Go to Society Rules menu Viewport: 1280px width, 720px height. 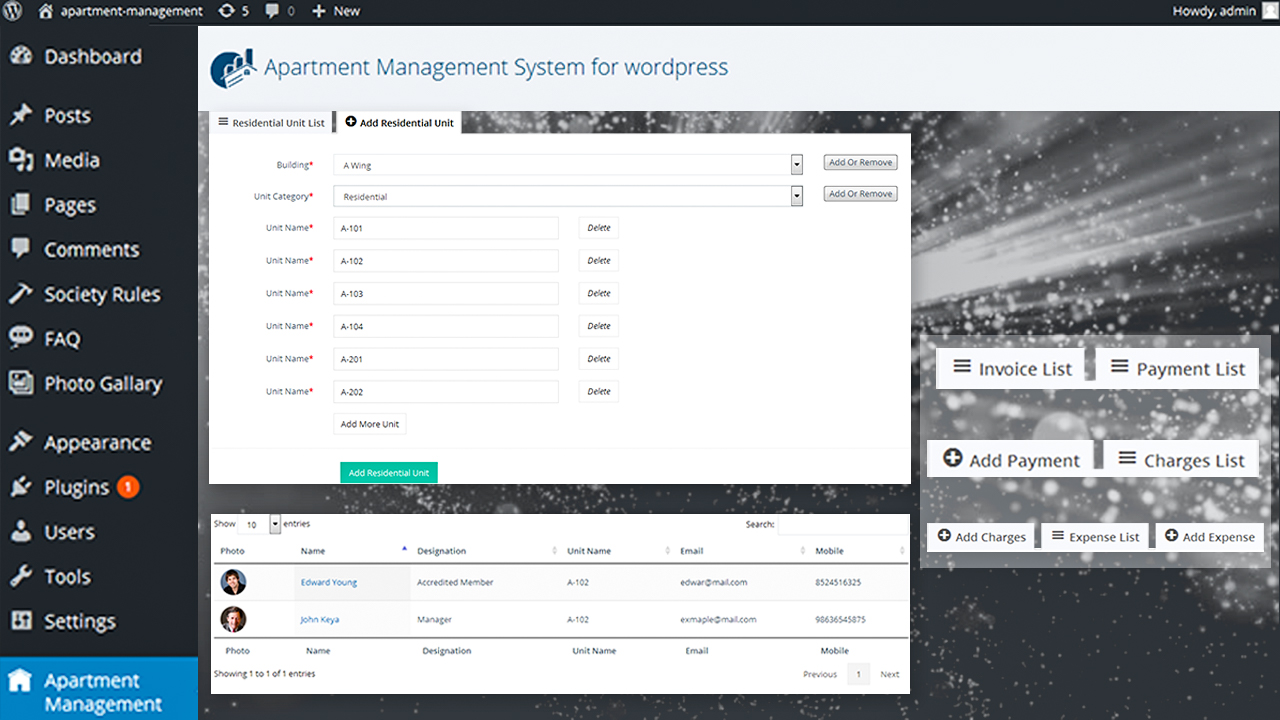pyautogui.click(x=101, y=295)
